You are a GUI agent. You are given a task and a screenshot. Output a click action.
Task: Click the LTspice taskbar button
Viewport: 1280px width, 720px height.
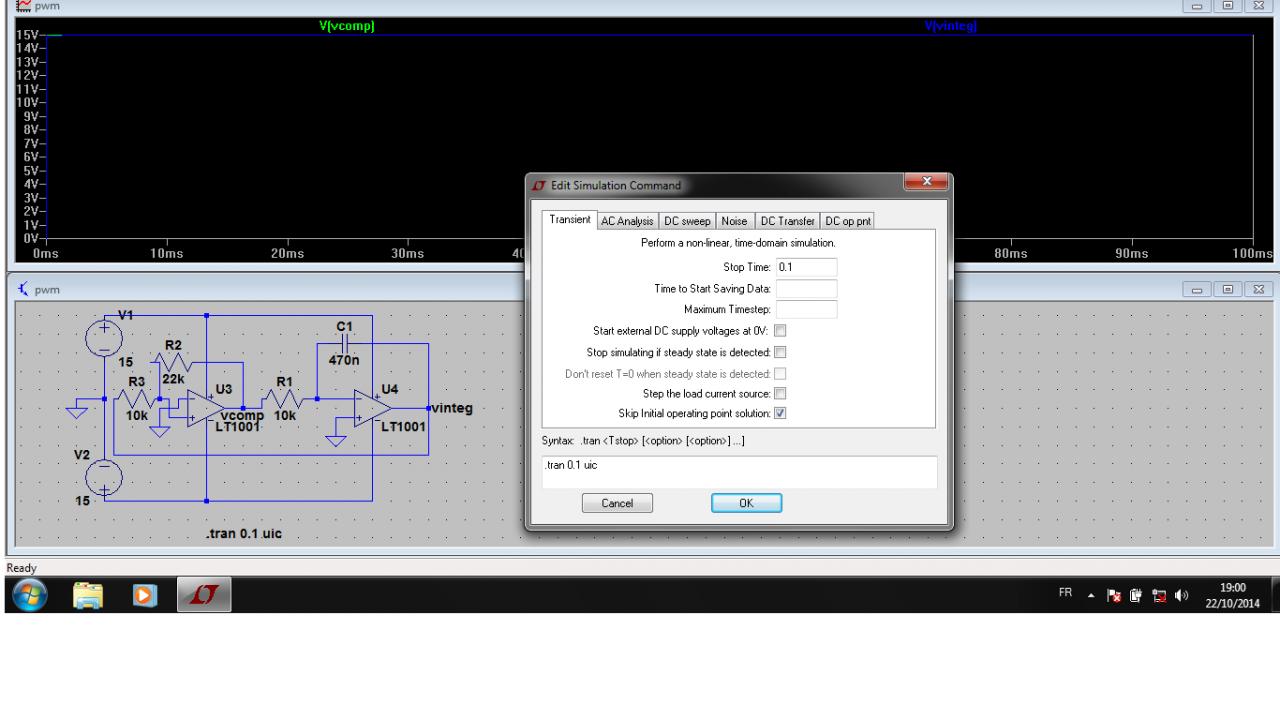(202, 596)
